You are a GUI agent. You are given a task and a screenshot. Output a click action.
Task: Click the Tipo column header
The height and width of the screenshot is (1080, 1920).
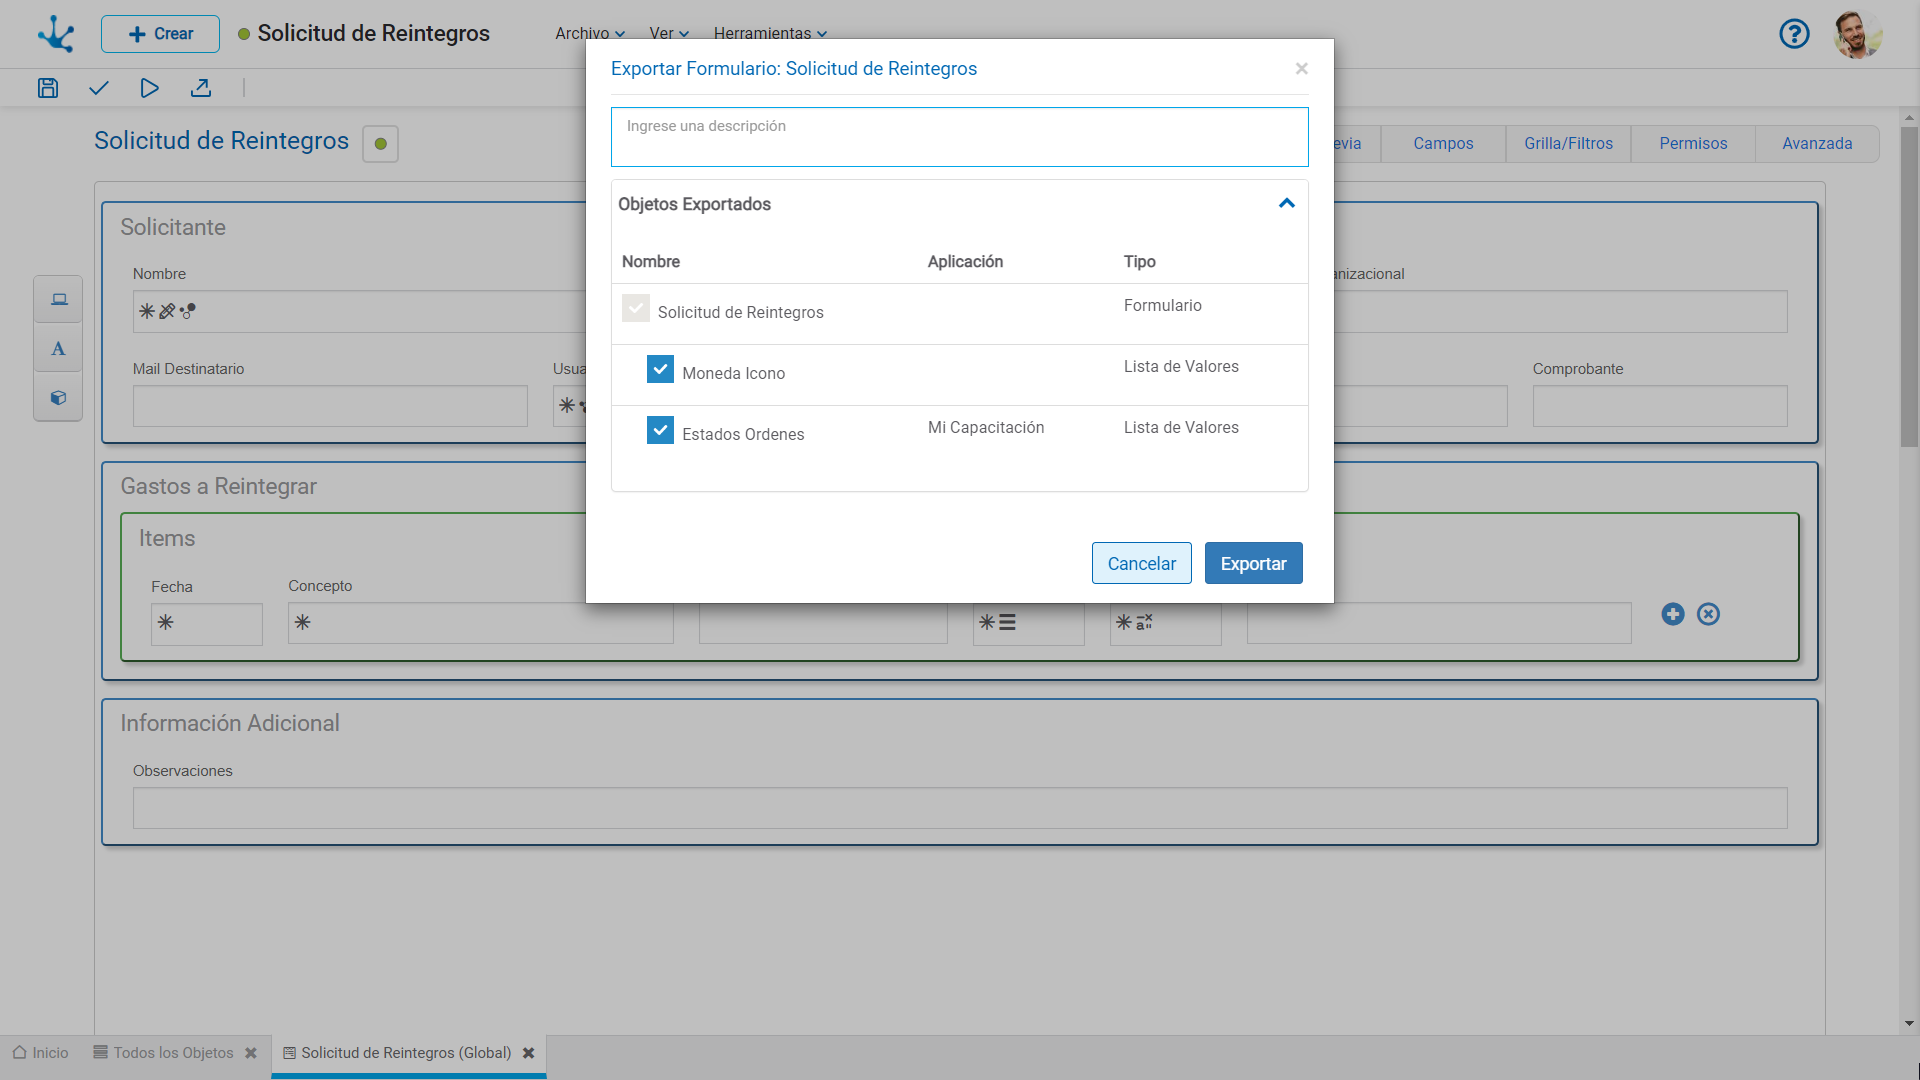click(1139, 262)
